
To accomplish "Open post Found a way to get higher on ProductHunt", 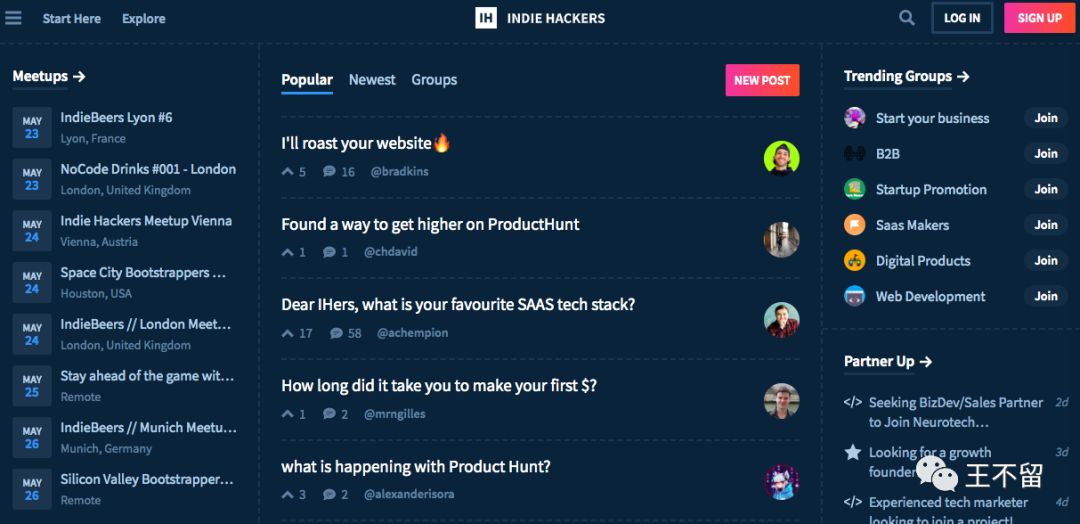I will pos(430,224).
